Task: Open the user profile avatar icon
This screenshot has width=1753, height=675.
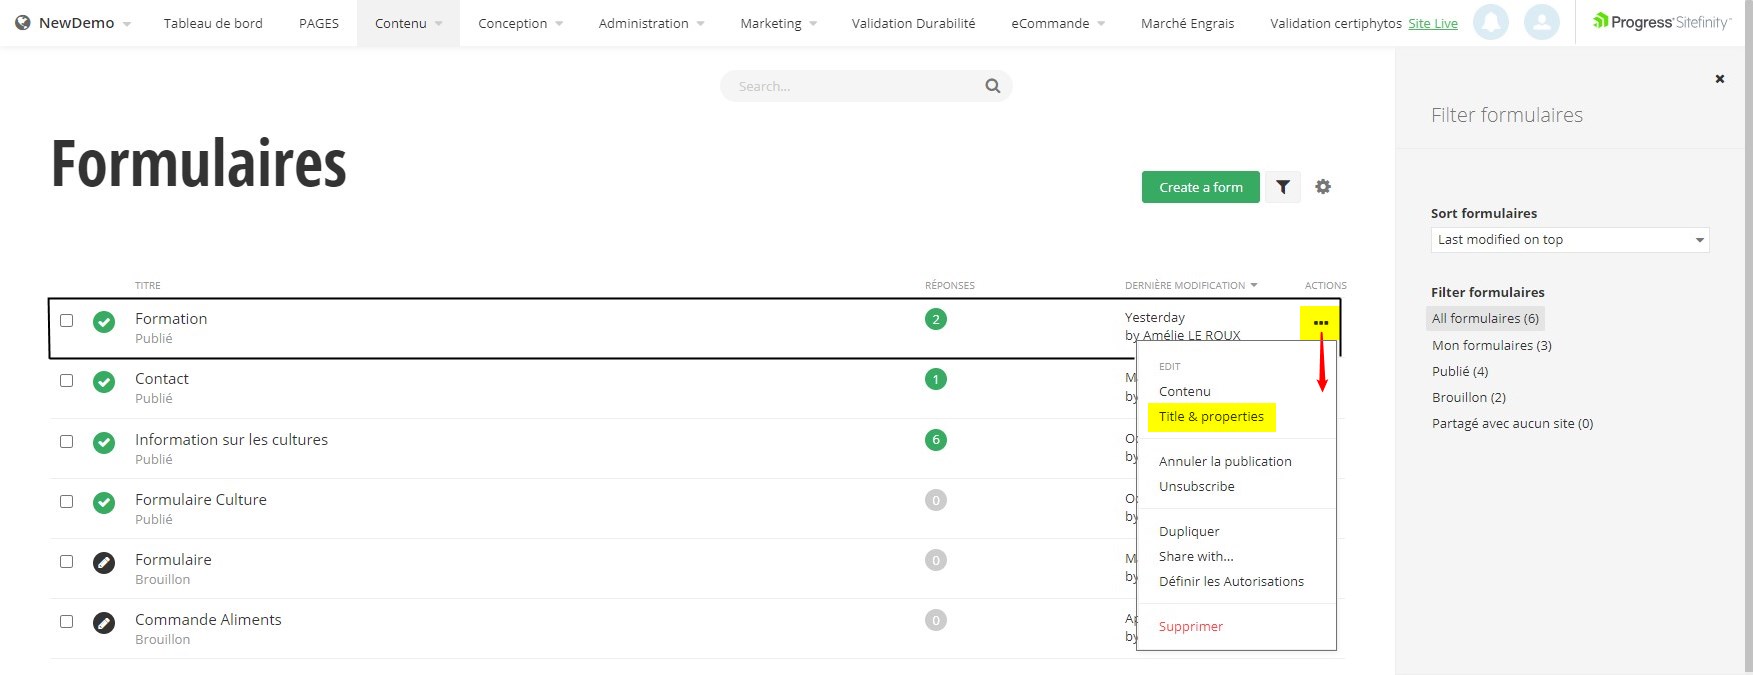Action: pos(1541,22)
